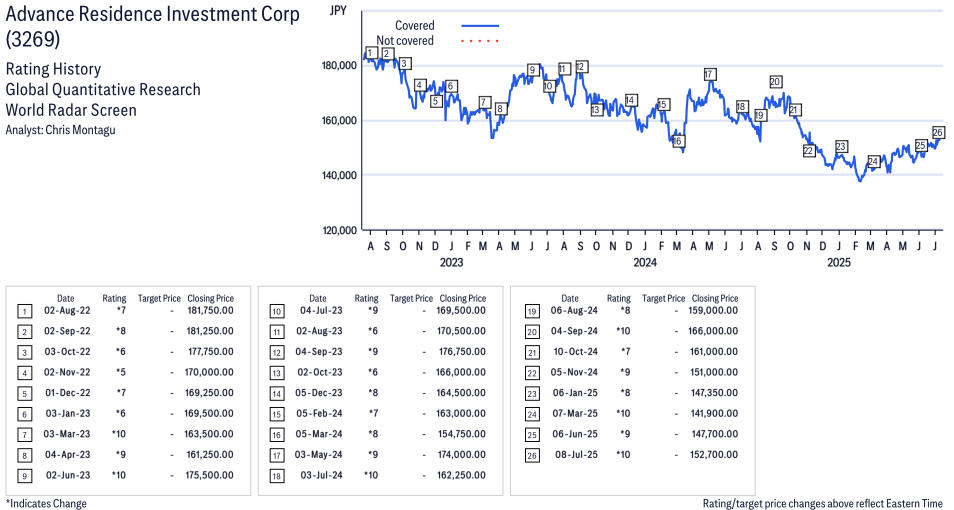This screenshot has width=954, height=510.
Task: Click the date 03-Jul-24 in the table
Action: click(321, 475)
